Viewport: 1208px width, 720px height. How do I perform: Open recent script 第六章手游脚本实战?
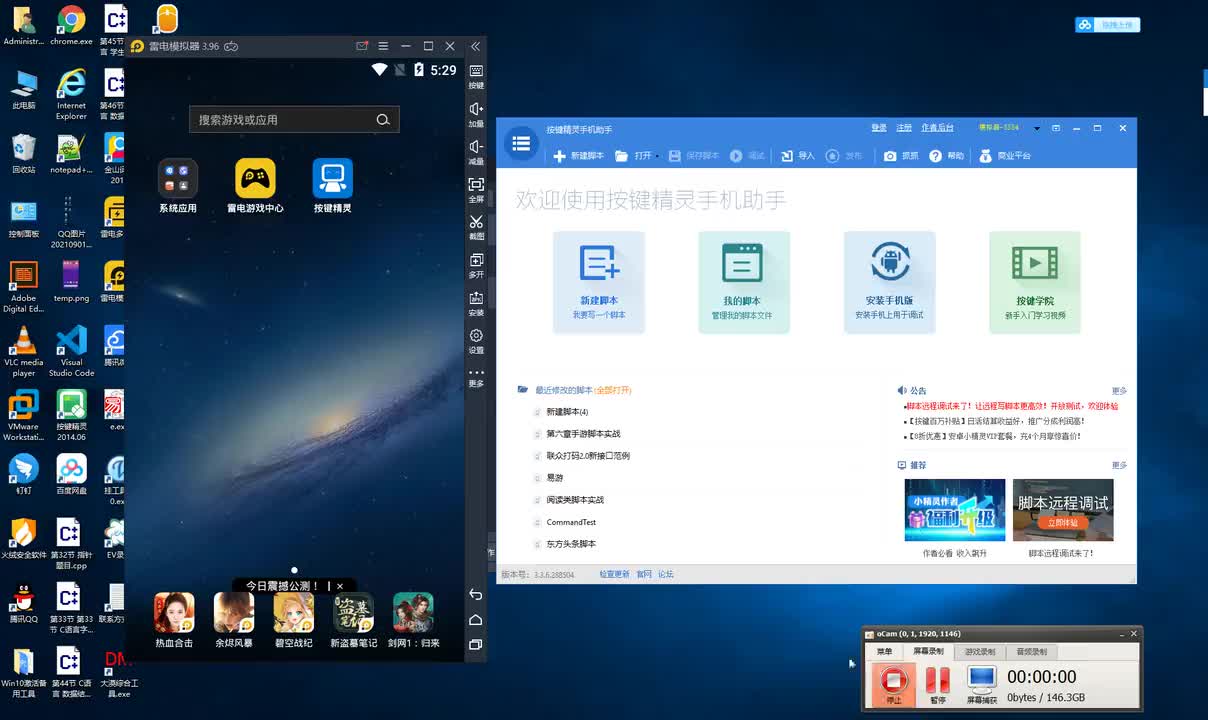point(583,434)
